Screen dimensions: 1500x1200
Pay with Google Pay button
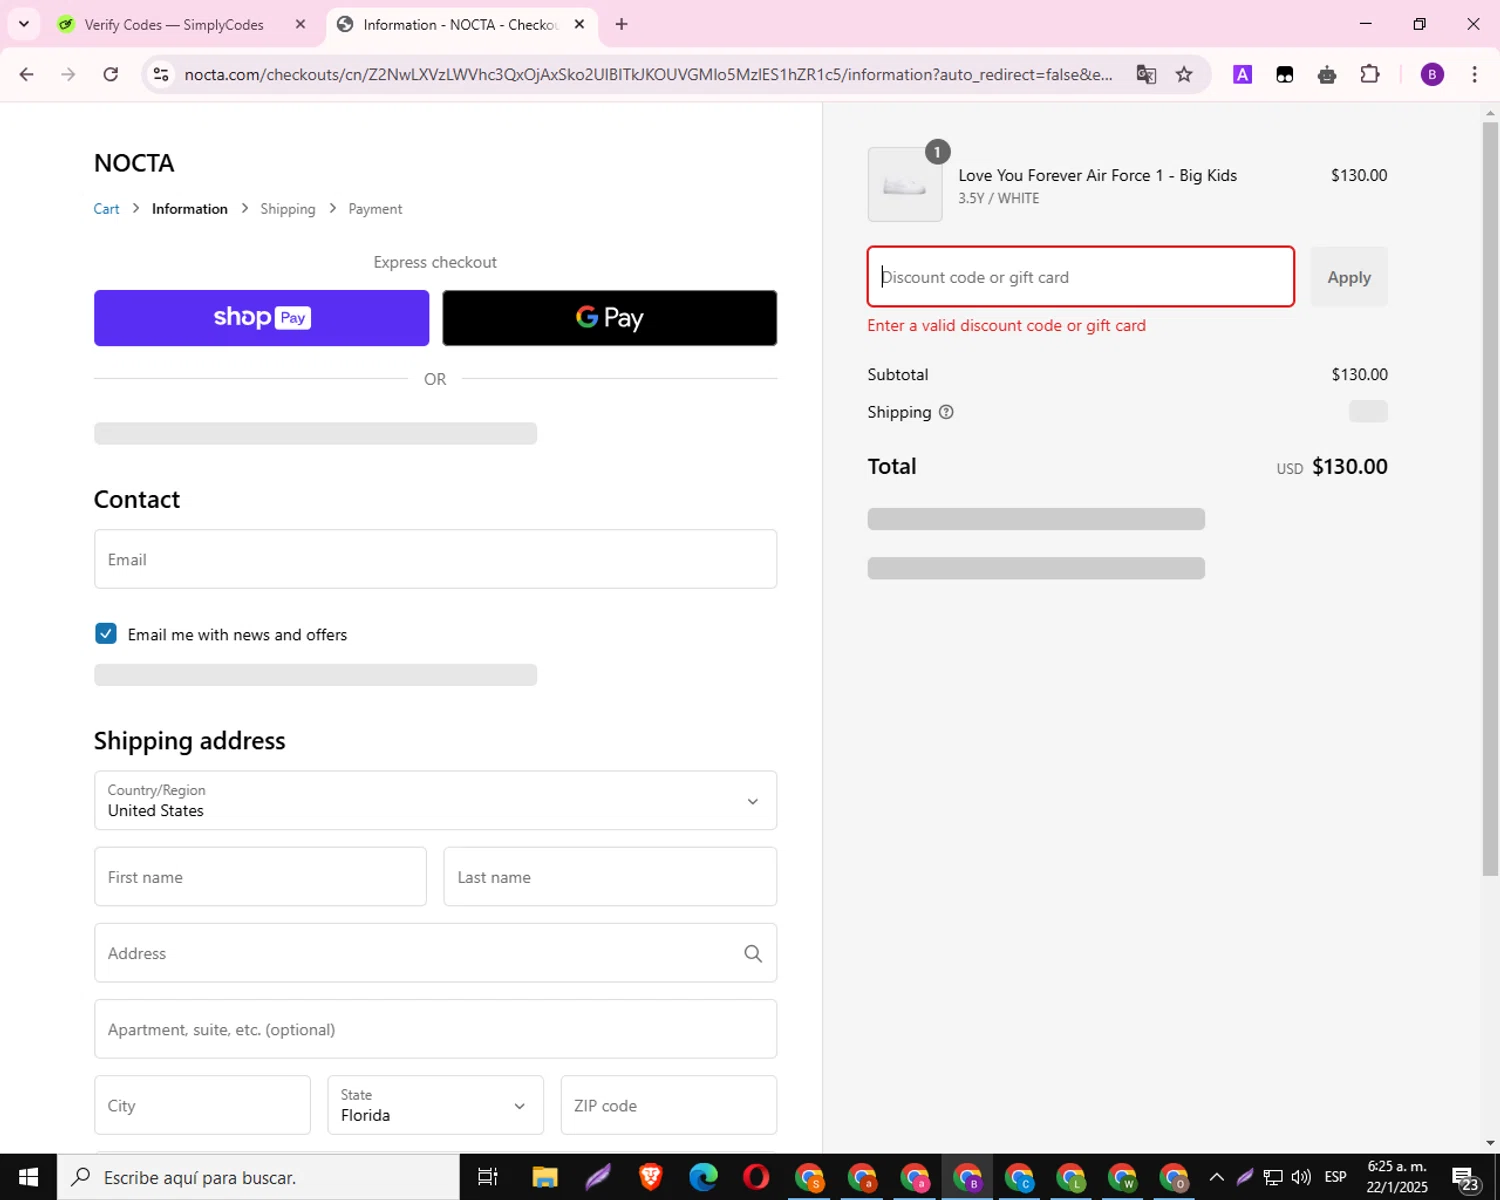tap(610, 318)
